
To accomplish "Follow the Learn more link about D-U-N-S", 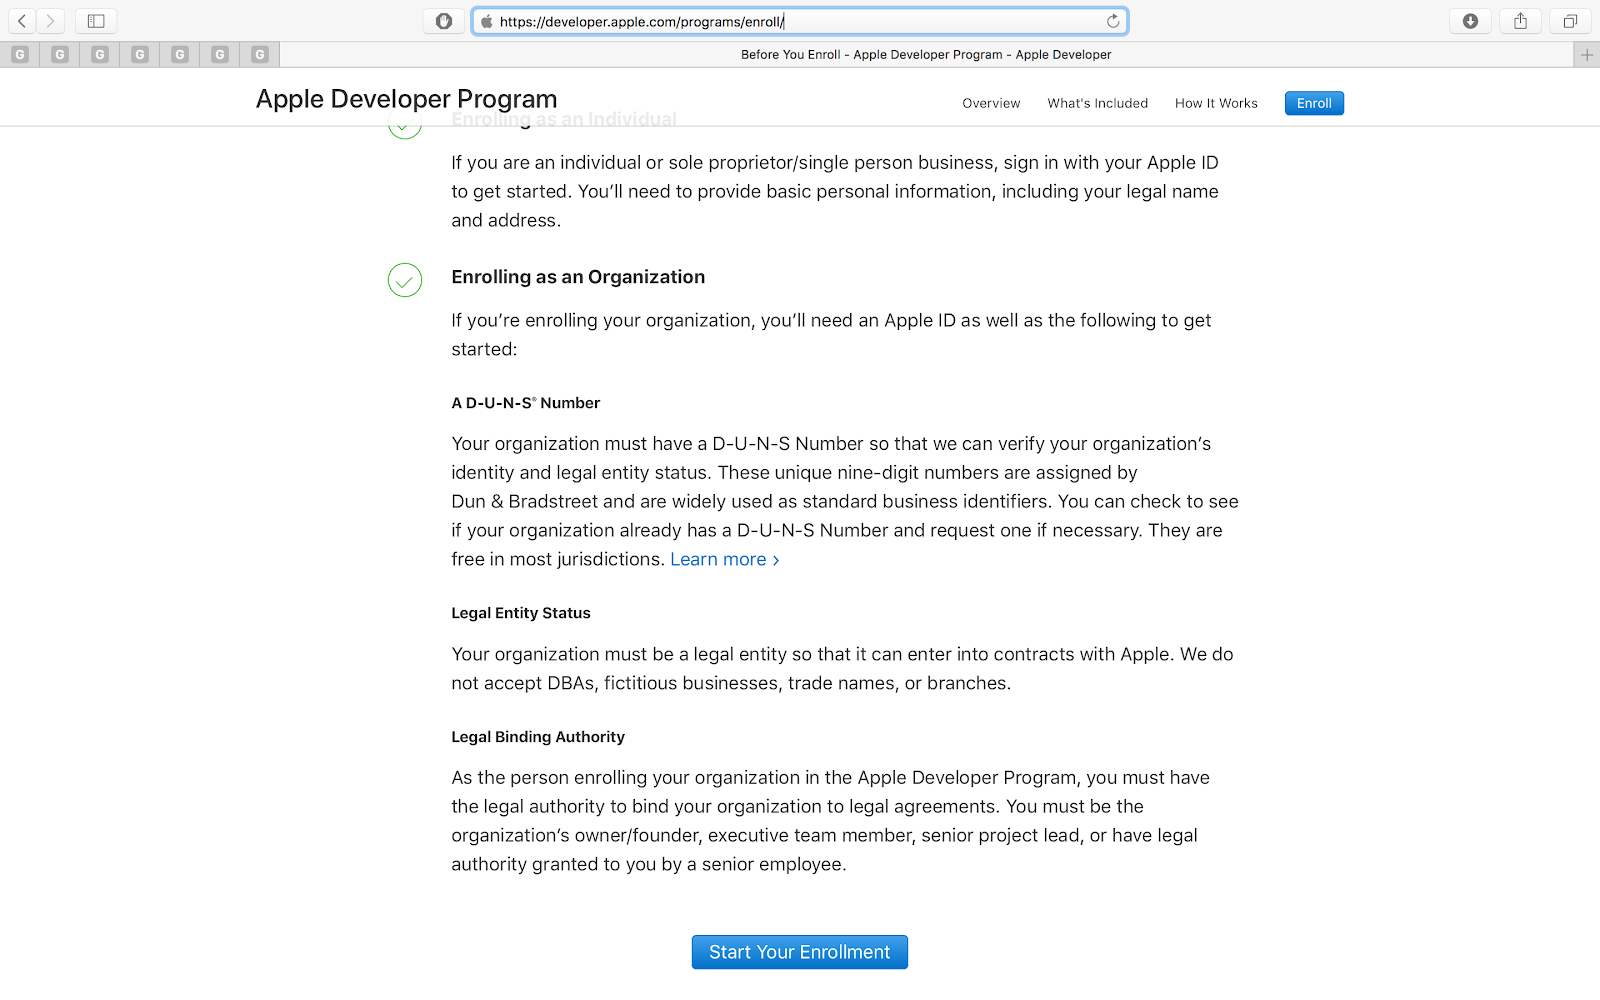I will coord(718,559).
